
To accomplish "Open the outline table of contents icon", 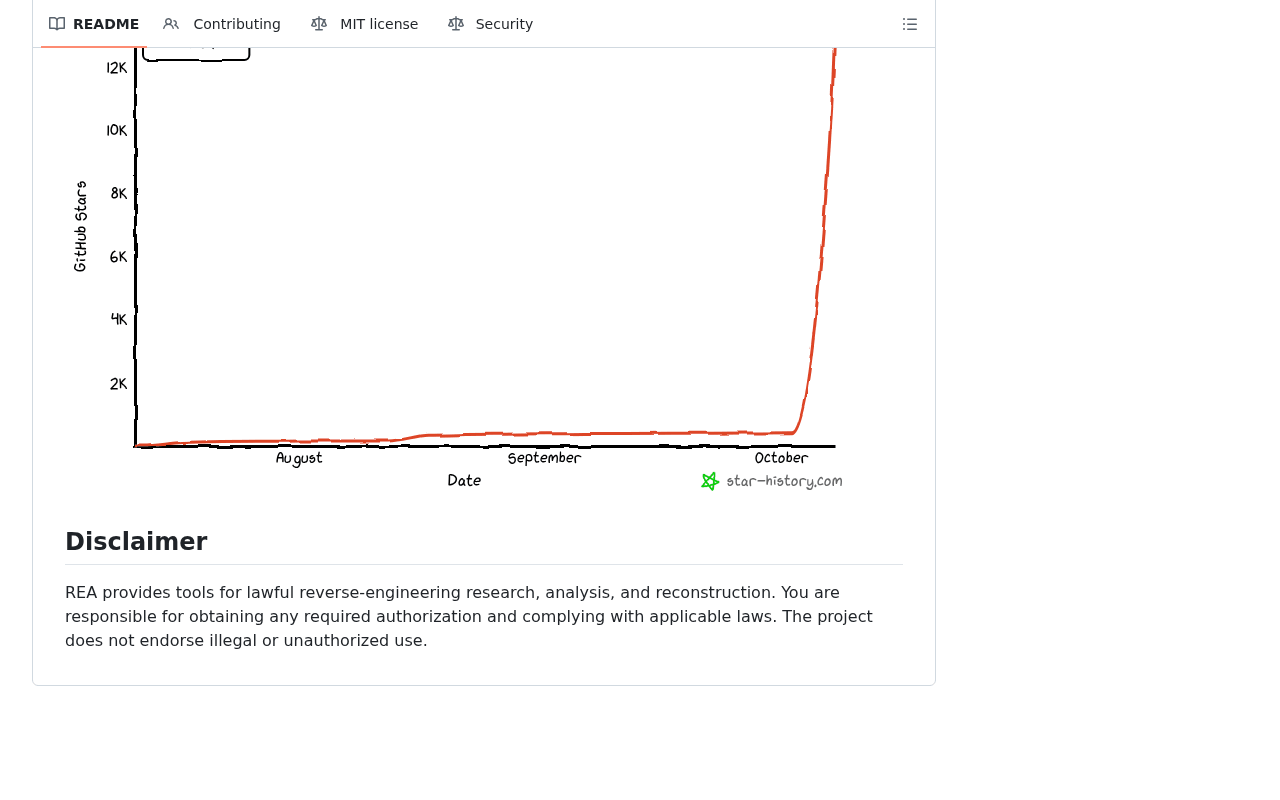I will (x=910, y=24).
